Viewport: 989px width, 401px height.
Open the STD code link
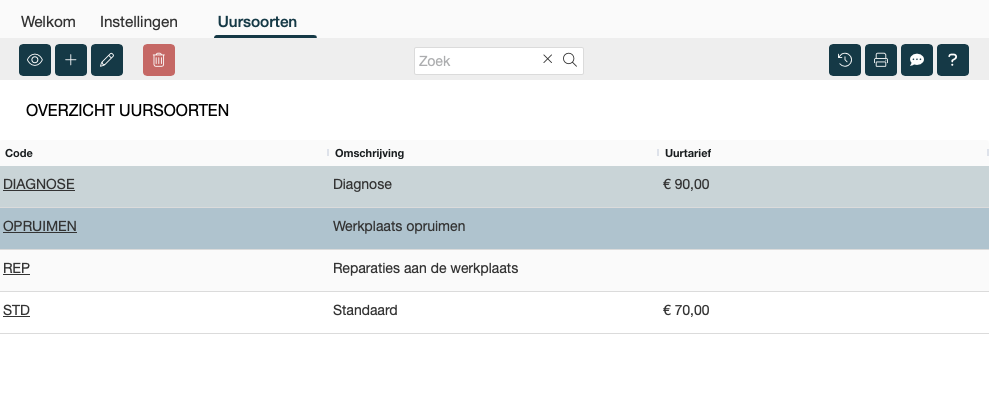pyautogui.click(x=17, y=310)
